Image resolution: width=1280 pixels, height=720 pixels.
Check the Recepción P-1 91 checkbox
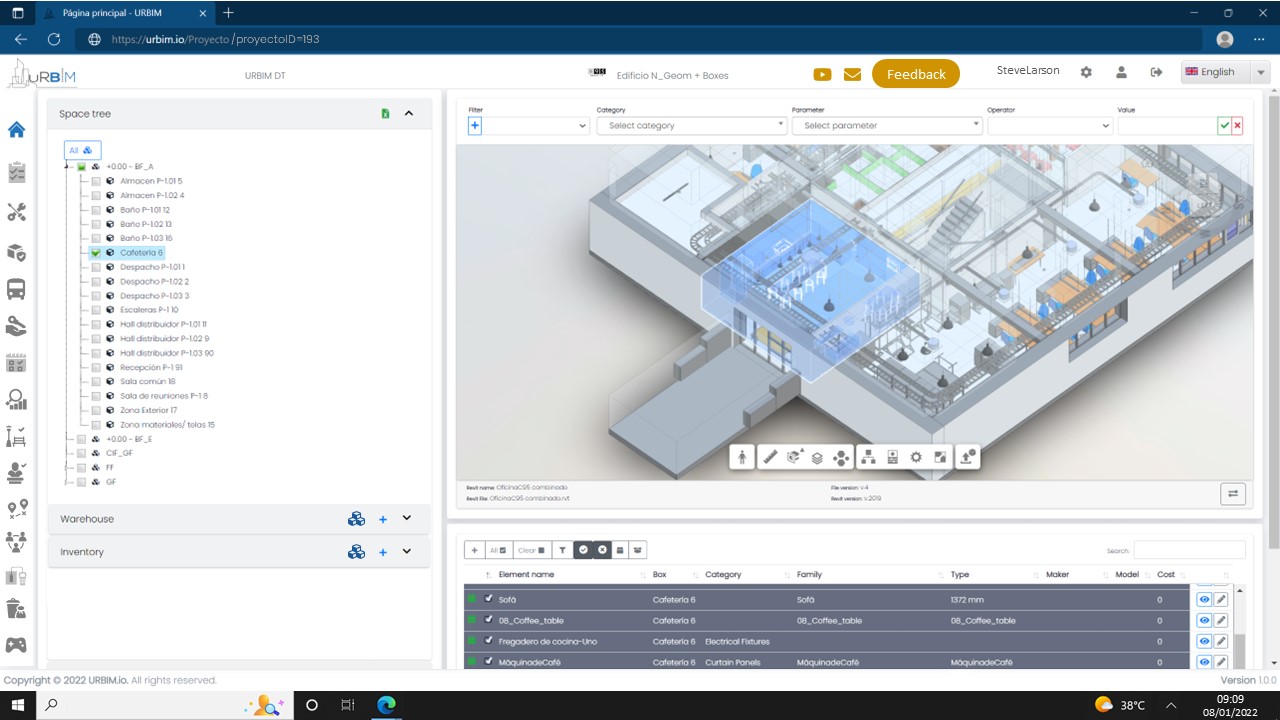click(96, 368)
